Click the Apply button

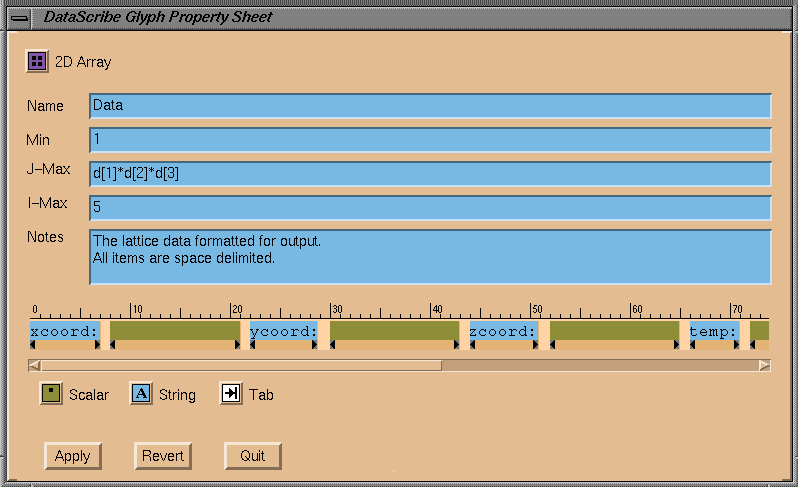pos(72,456)
